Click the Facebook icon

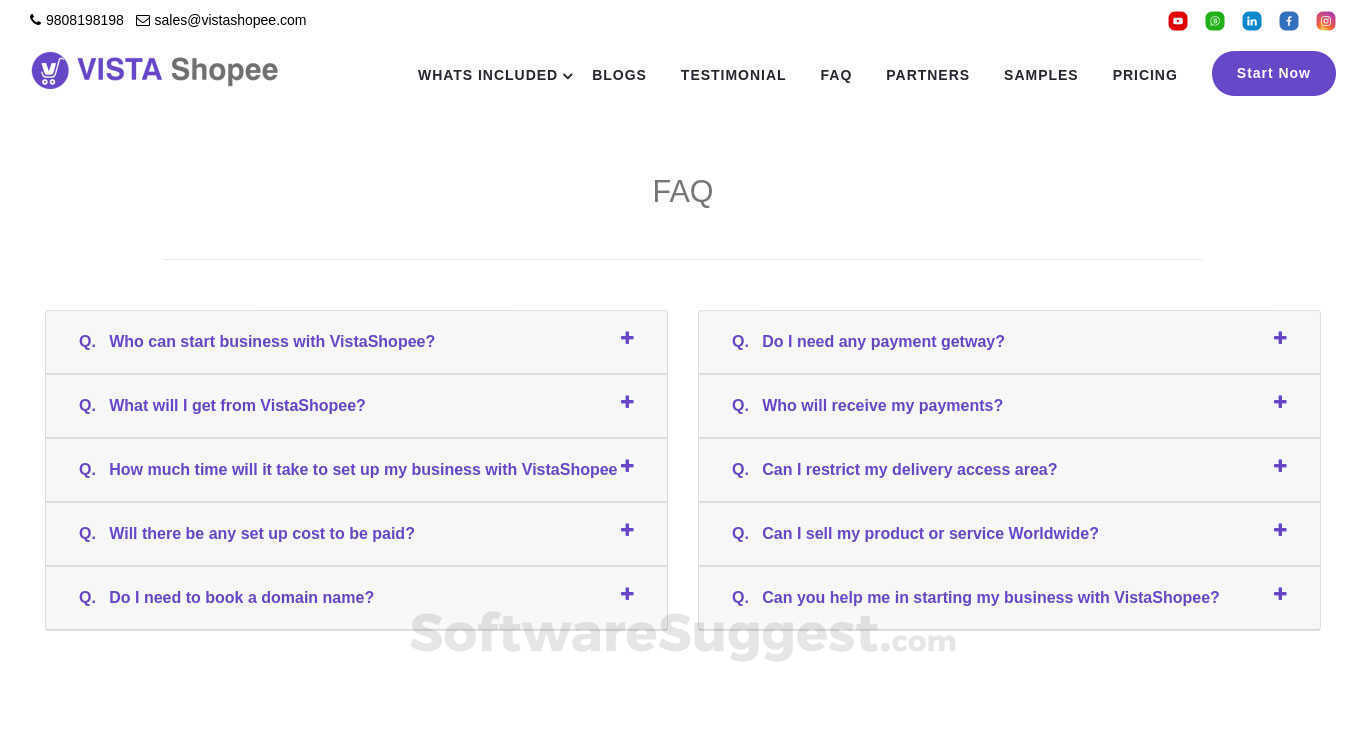pos(1289,20)
